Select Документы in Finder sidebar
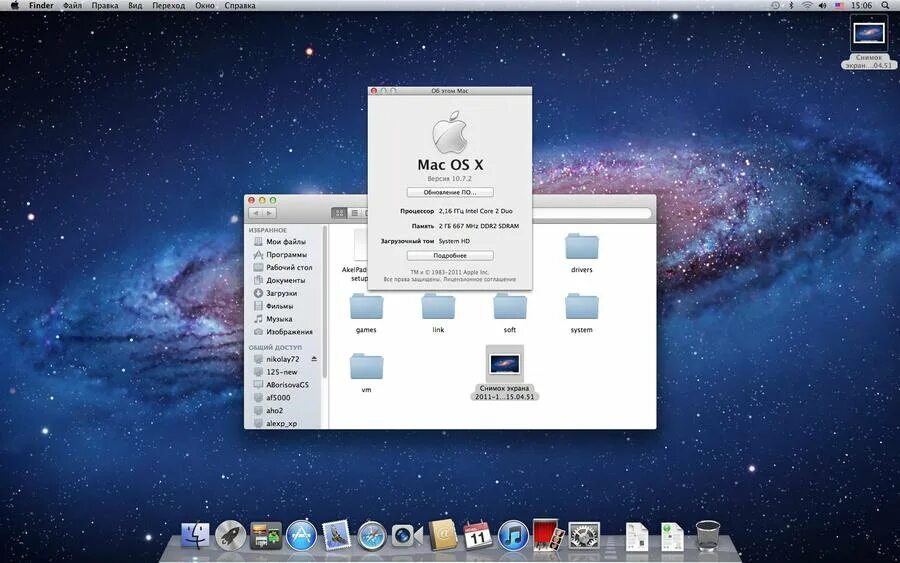 [284, 280]
